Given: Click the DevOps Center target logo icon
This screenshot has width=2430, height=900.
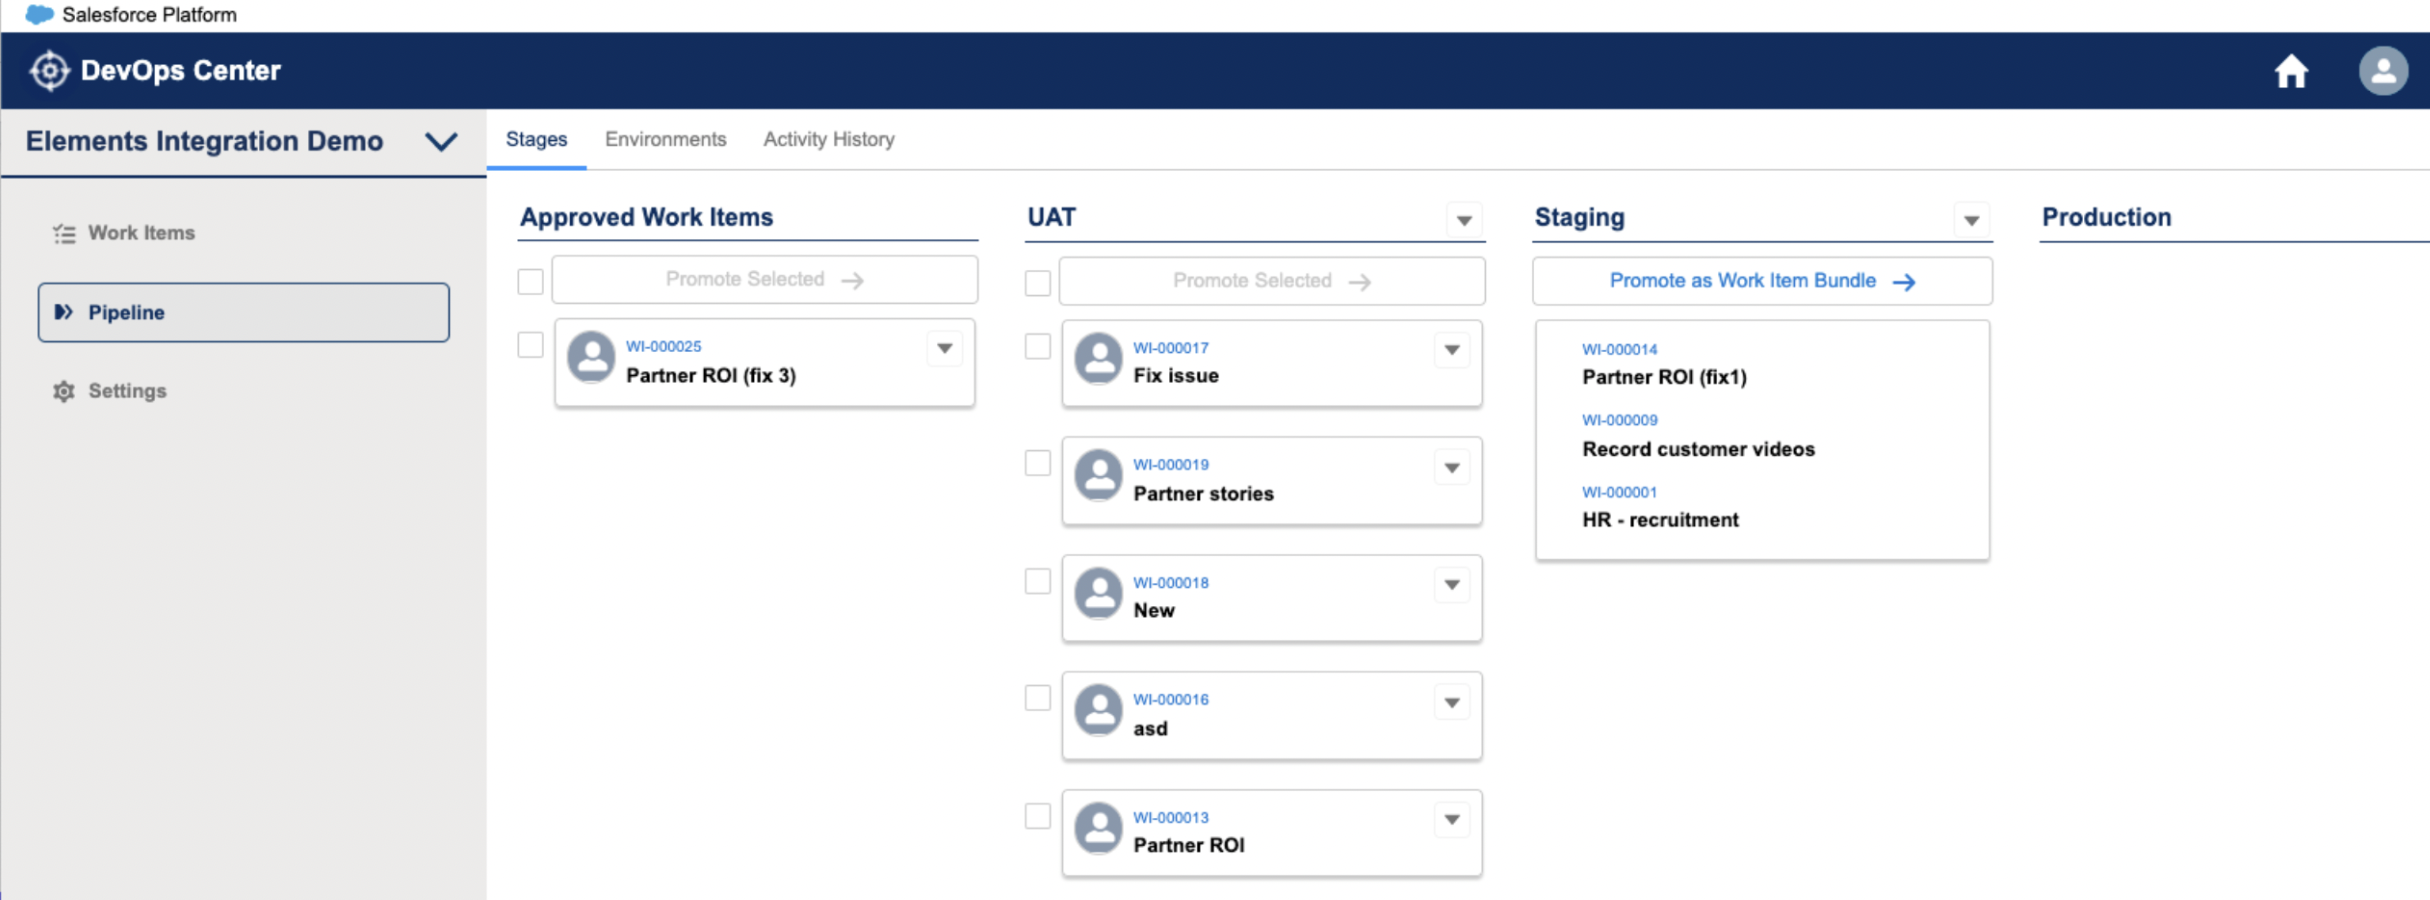Looking at the screenshot, I should [49, 71].
